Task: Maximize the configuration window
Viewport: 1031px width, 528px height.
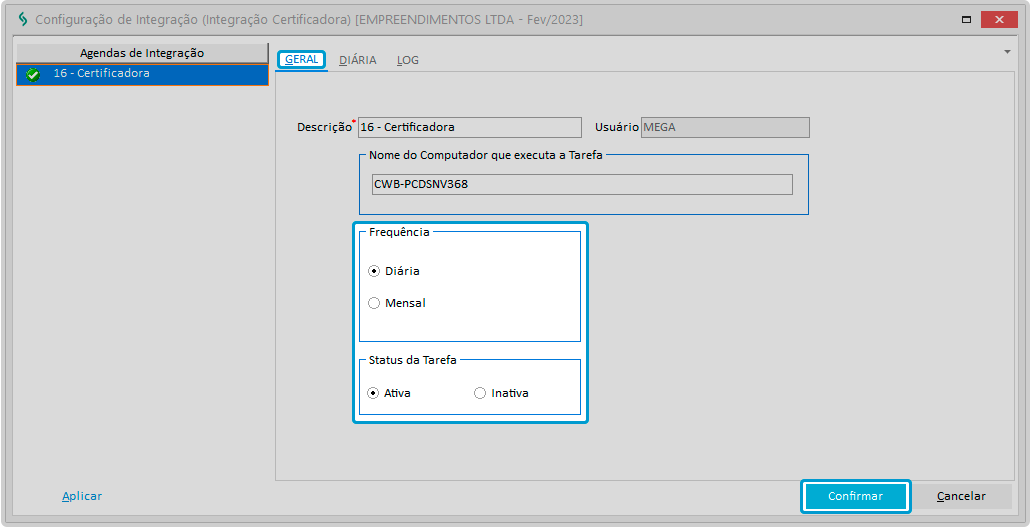Action: click(x=967, y=20)
